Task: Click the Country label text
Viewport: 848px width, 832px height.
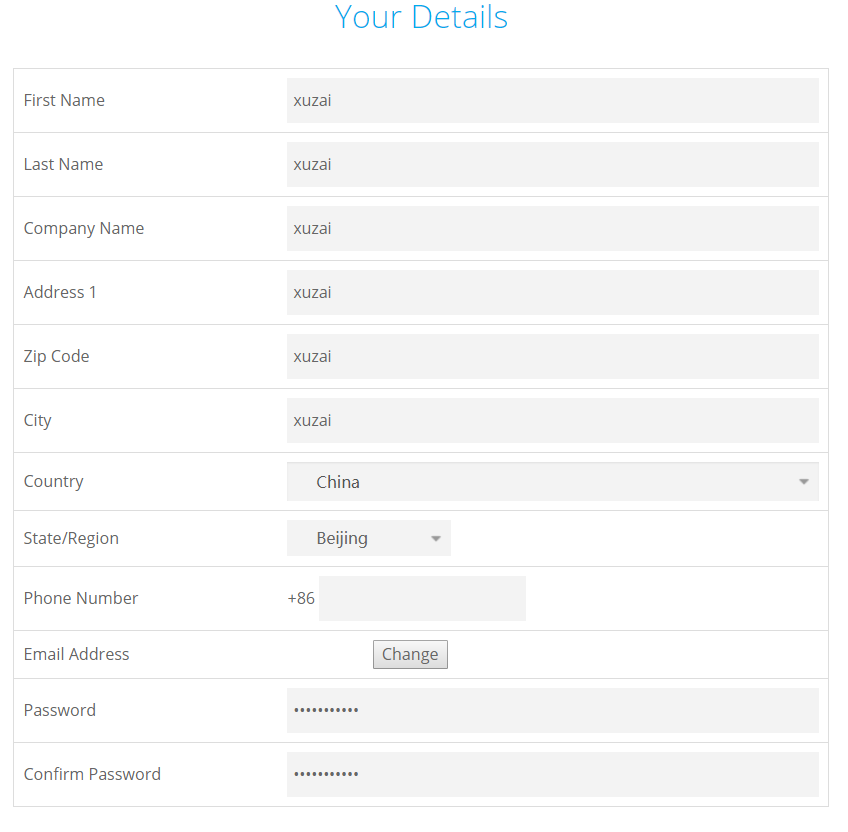Action: tap(54, 481)
